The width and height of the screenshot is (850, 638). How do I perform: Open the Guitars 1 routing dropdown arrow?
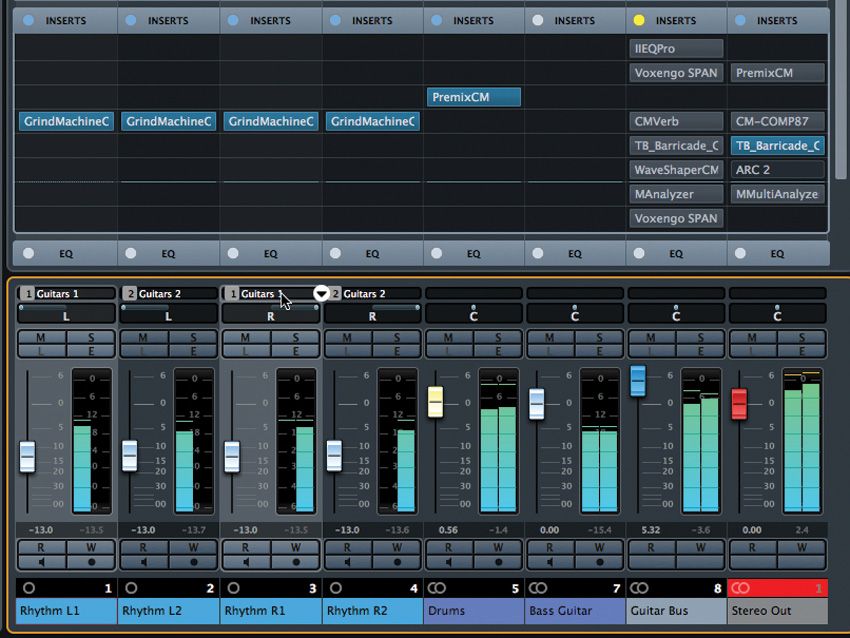(321, 294)
